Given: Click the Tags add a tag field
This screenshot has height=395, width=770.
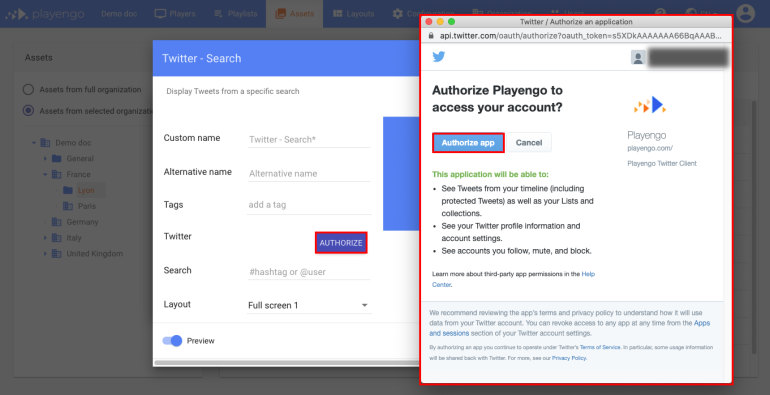Looking at the screenshot, I should [x=309, y=205].
